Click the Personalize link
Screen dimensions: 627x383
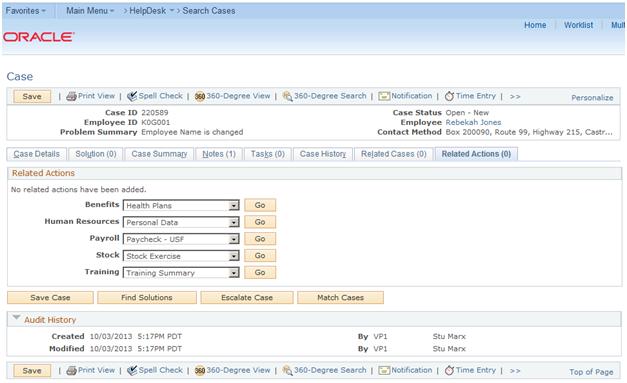[592, 98]
